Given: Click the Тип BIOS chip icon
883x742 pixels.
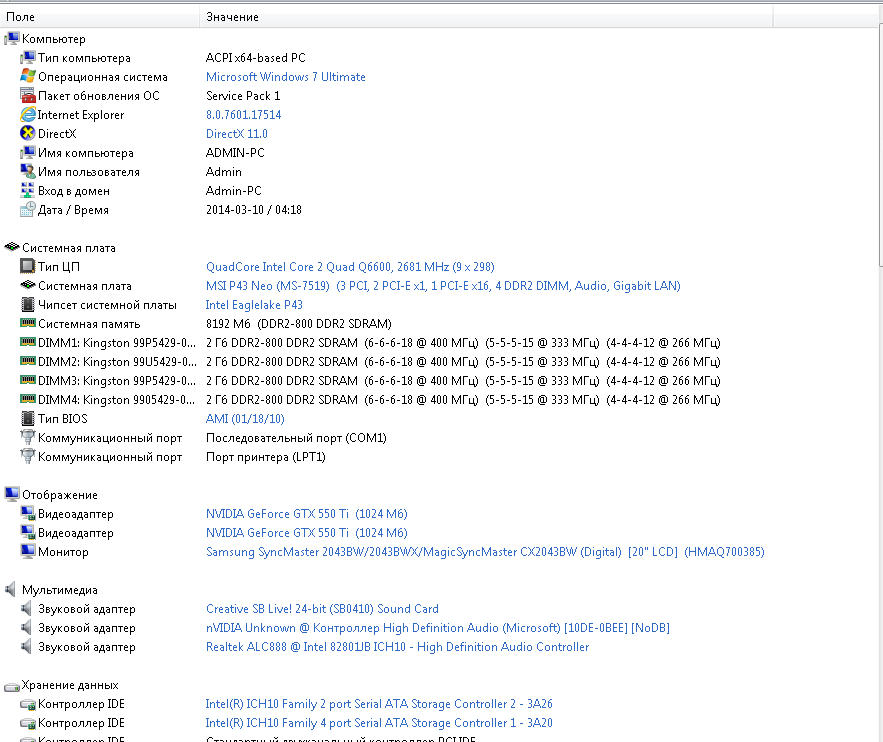Looking at the screenshot, I should 28,419.
